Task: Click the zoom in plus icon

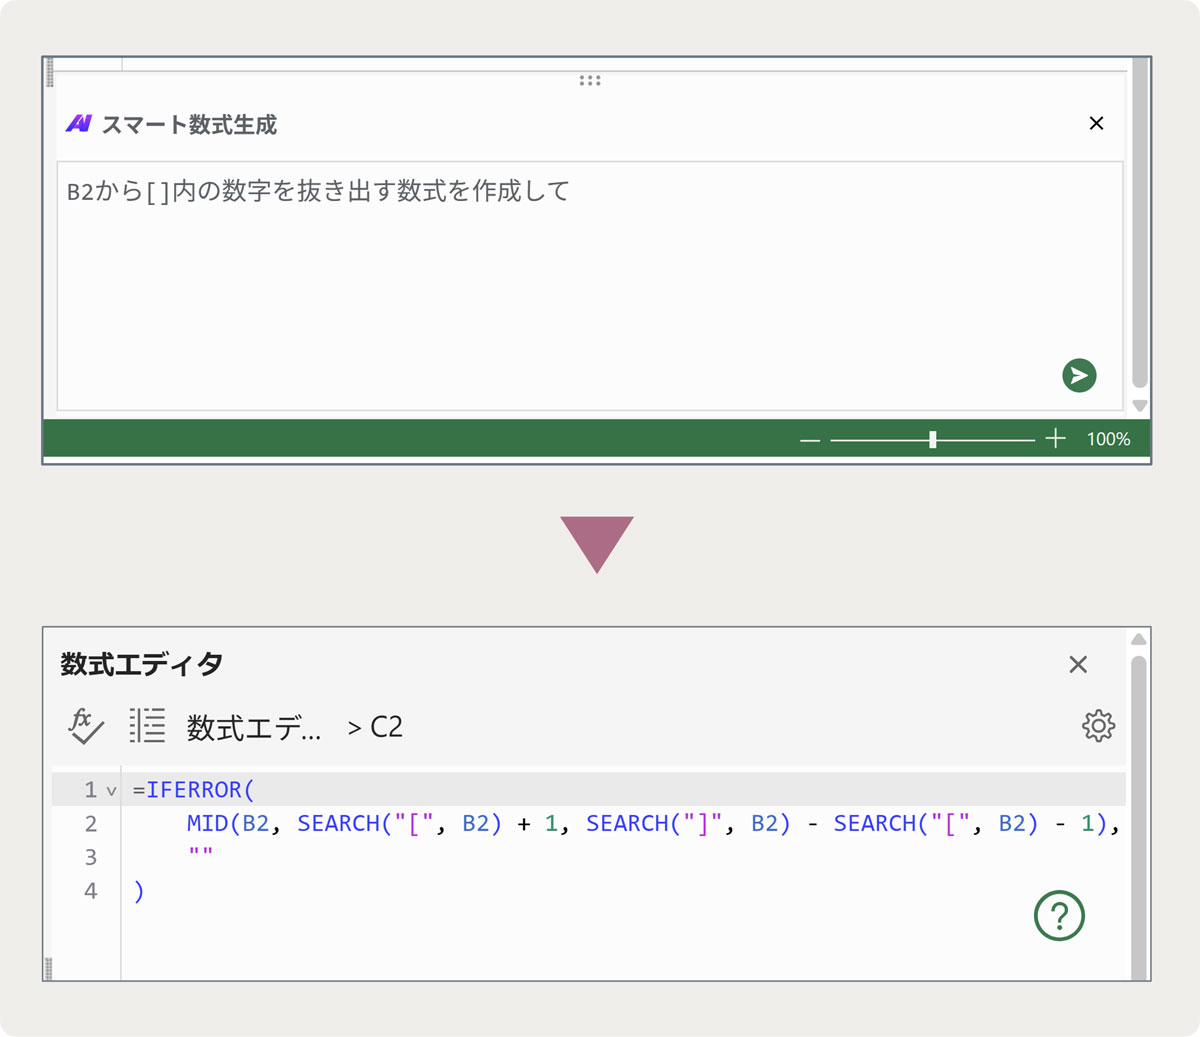Action: pyautogui.click(x=1055, y=439)
